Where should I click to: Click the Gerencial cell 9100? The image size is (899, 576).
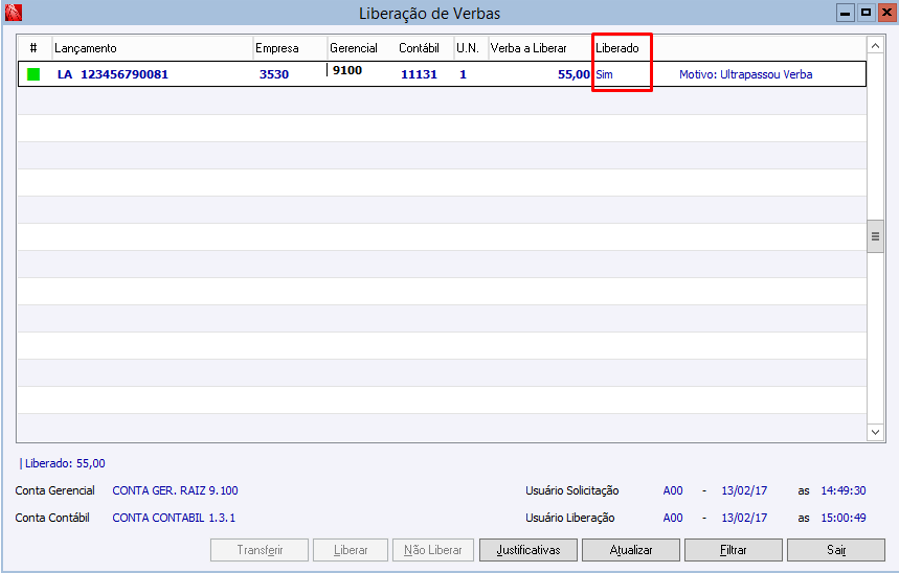[x=347, y=70]
